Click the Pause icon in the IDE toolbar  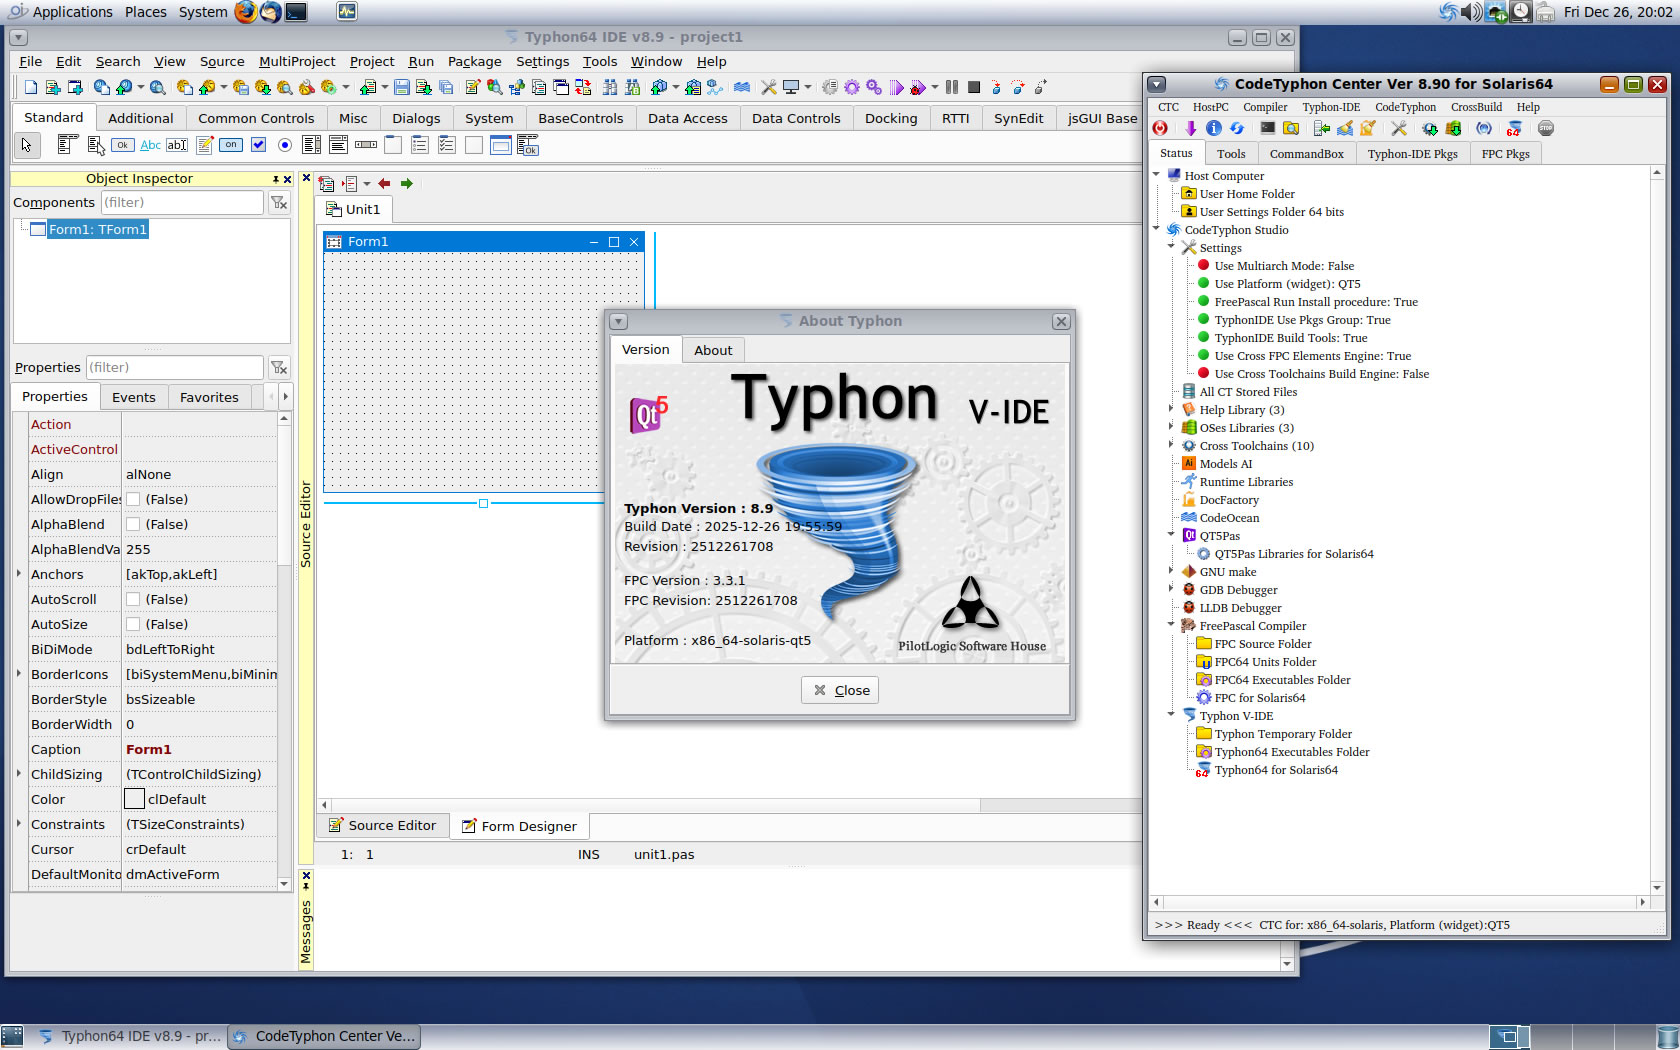point(952,88)
